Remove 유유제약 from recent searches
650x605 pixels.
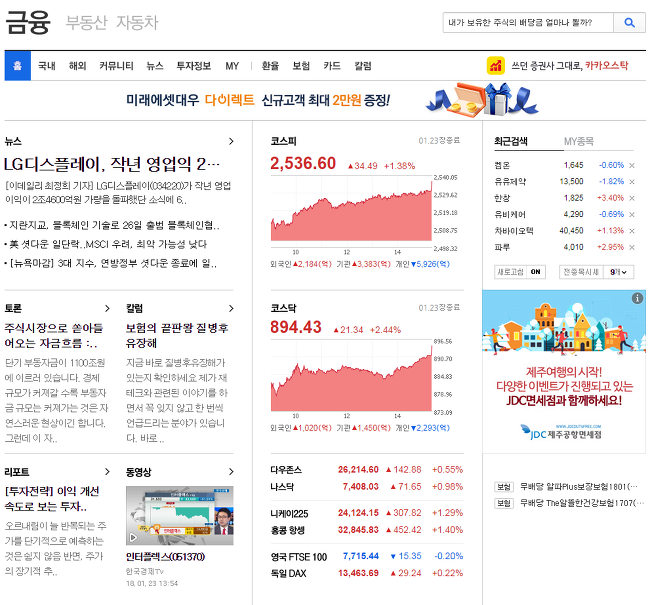632,182
